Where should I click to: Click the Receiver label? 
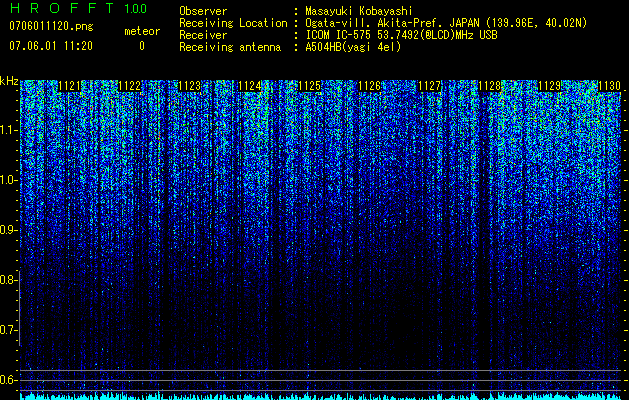203,35
